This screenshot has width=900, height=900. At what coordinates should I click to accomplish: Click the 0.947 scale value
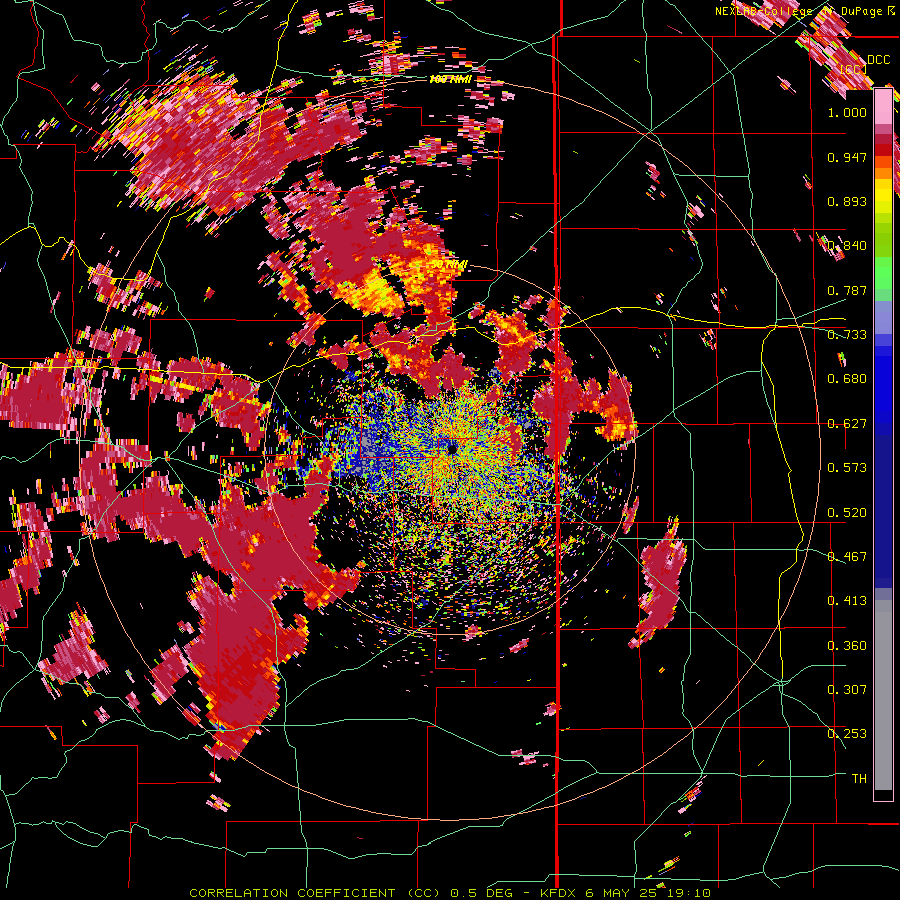click(847, 157)
